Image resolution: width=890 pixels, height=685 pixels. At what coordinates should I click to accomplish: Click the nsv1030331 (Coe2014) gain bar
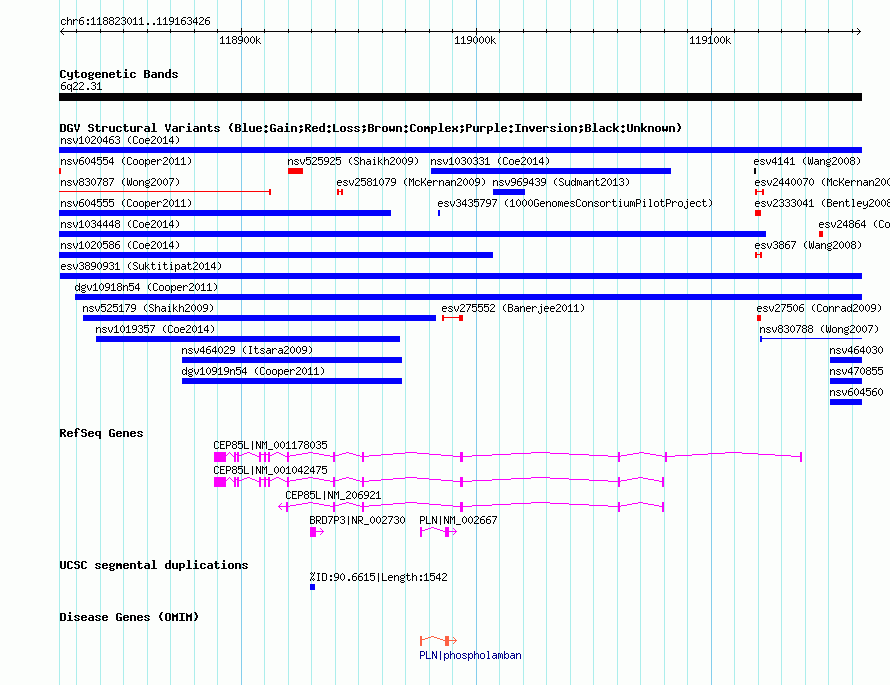(551, 171)
